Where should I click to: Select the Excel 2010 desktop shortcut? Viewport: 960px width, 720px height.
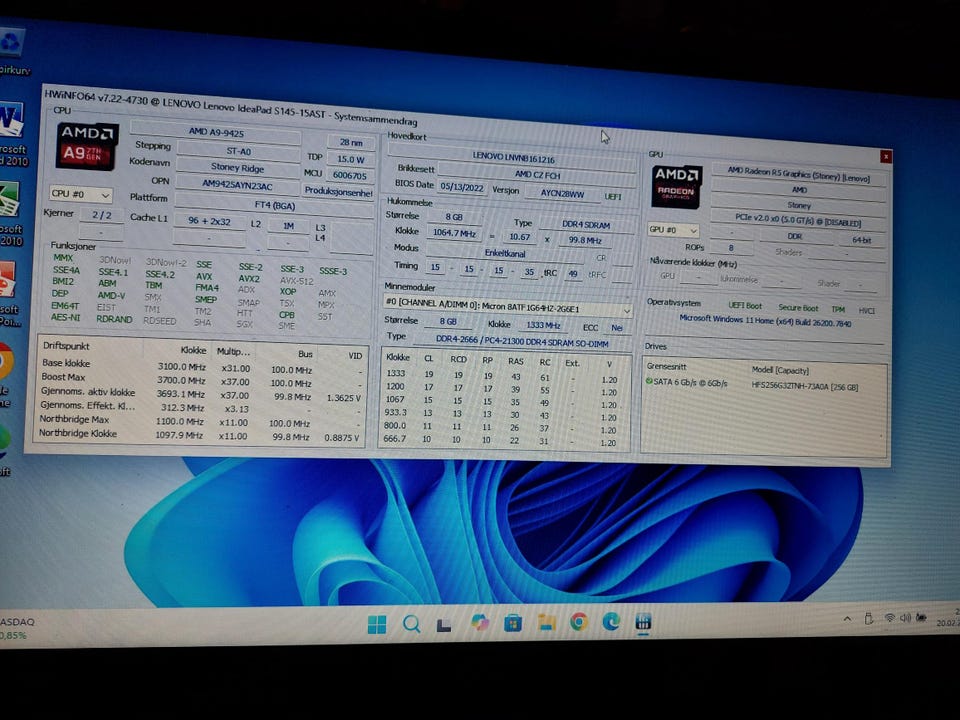click(11, 213)
